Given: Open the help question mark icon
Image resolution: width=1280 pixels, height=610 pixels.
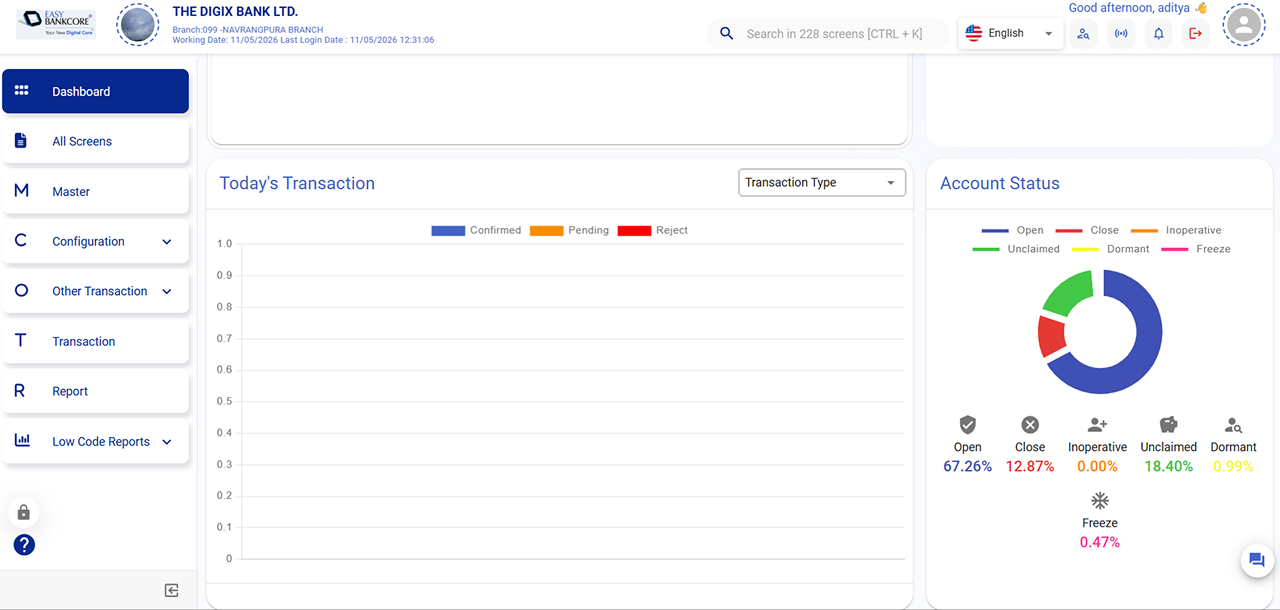Looking at the screenshot, I should click(x=24, y=545).
